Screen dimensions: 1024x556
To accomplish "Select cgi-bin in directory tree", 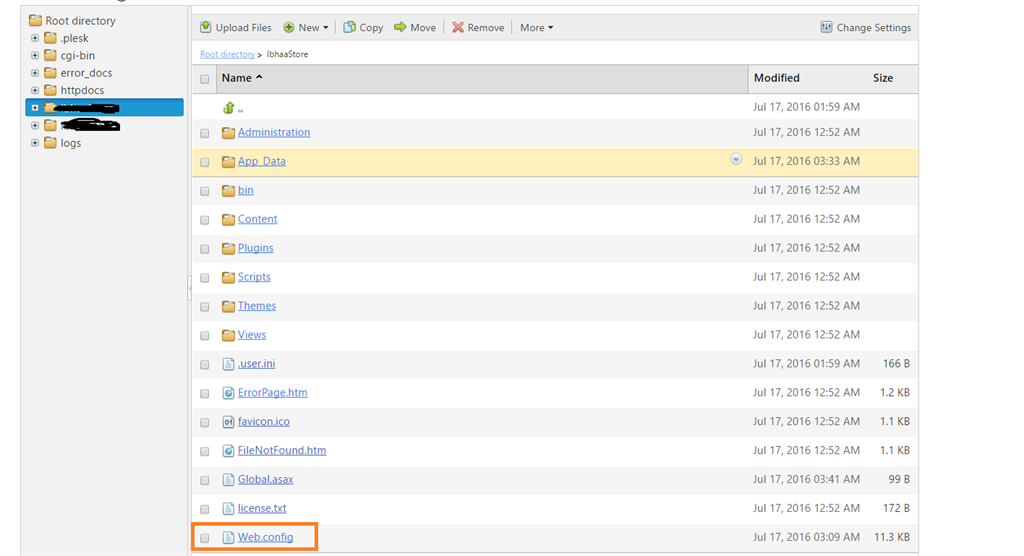I will click(x=77, y=56).
